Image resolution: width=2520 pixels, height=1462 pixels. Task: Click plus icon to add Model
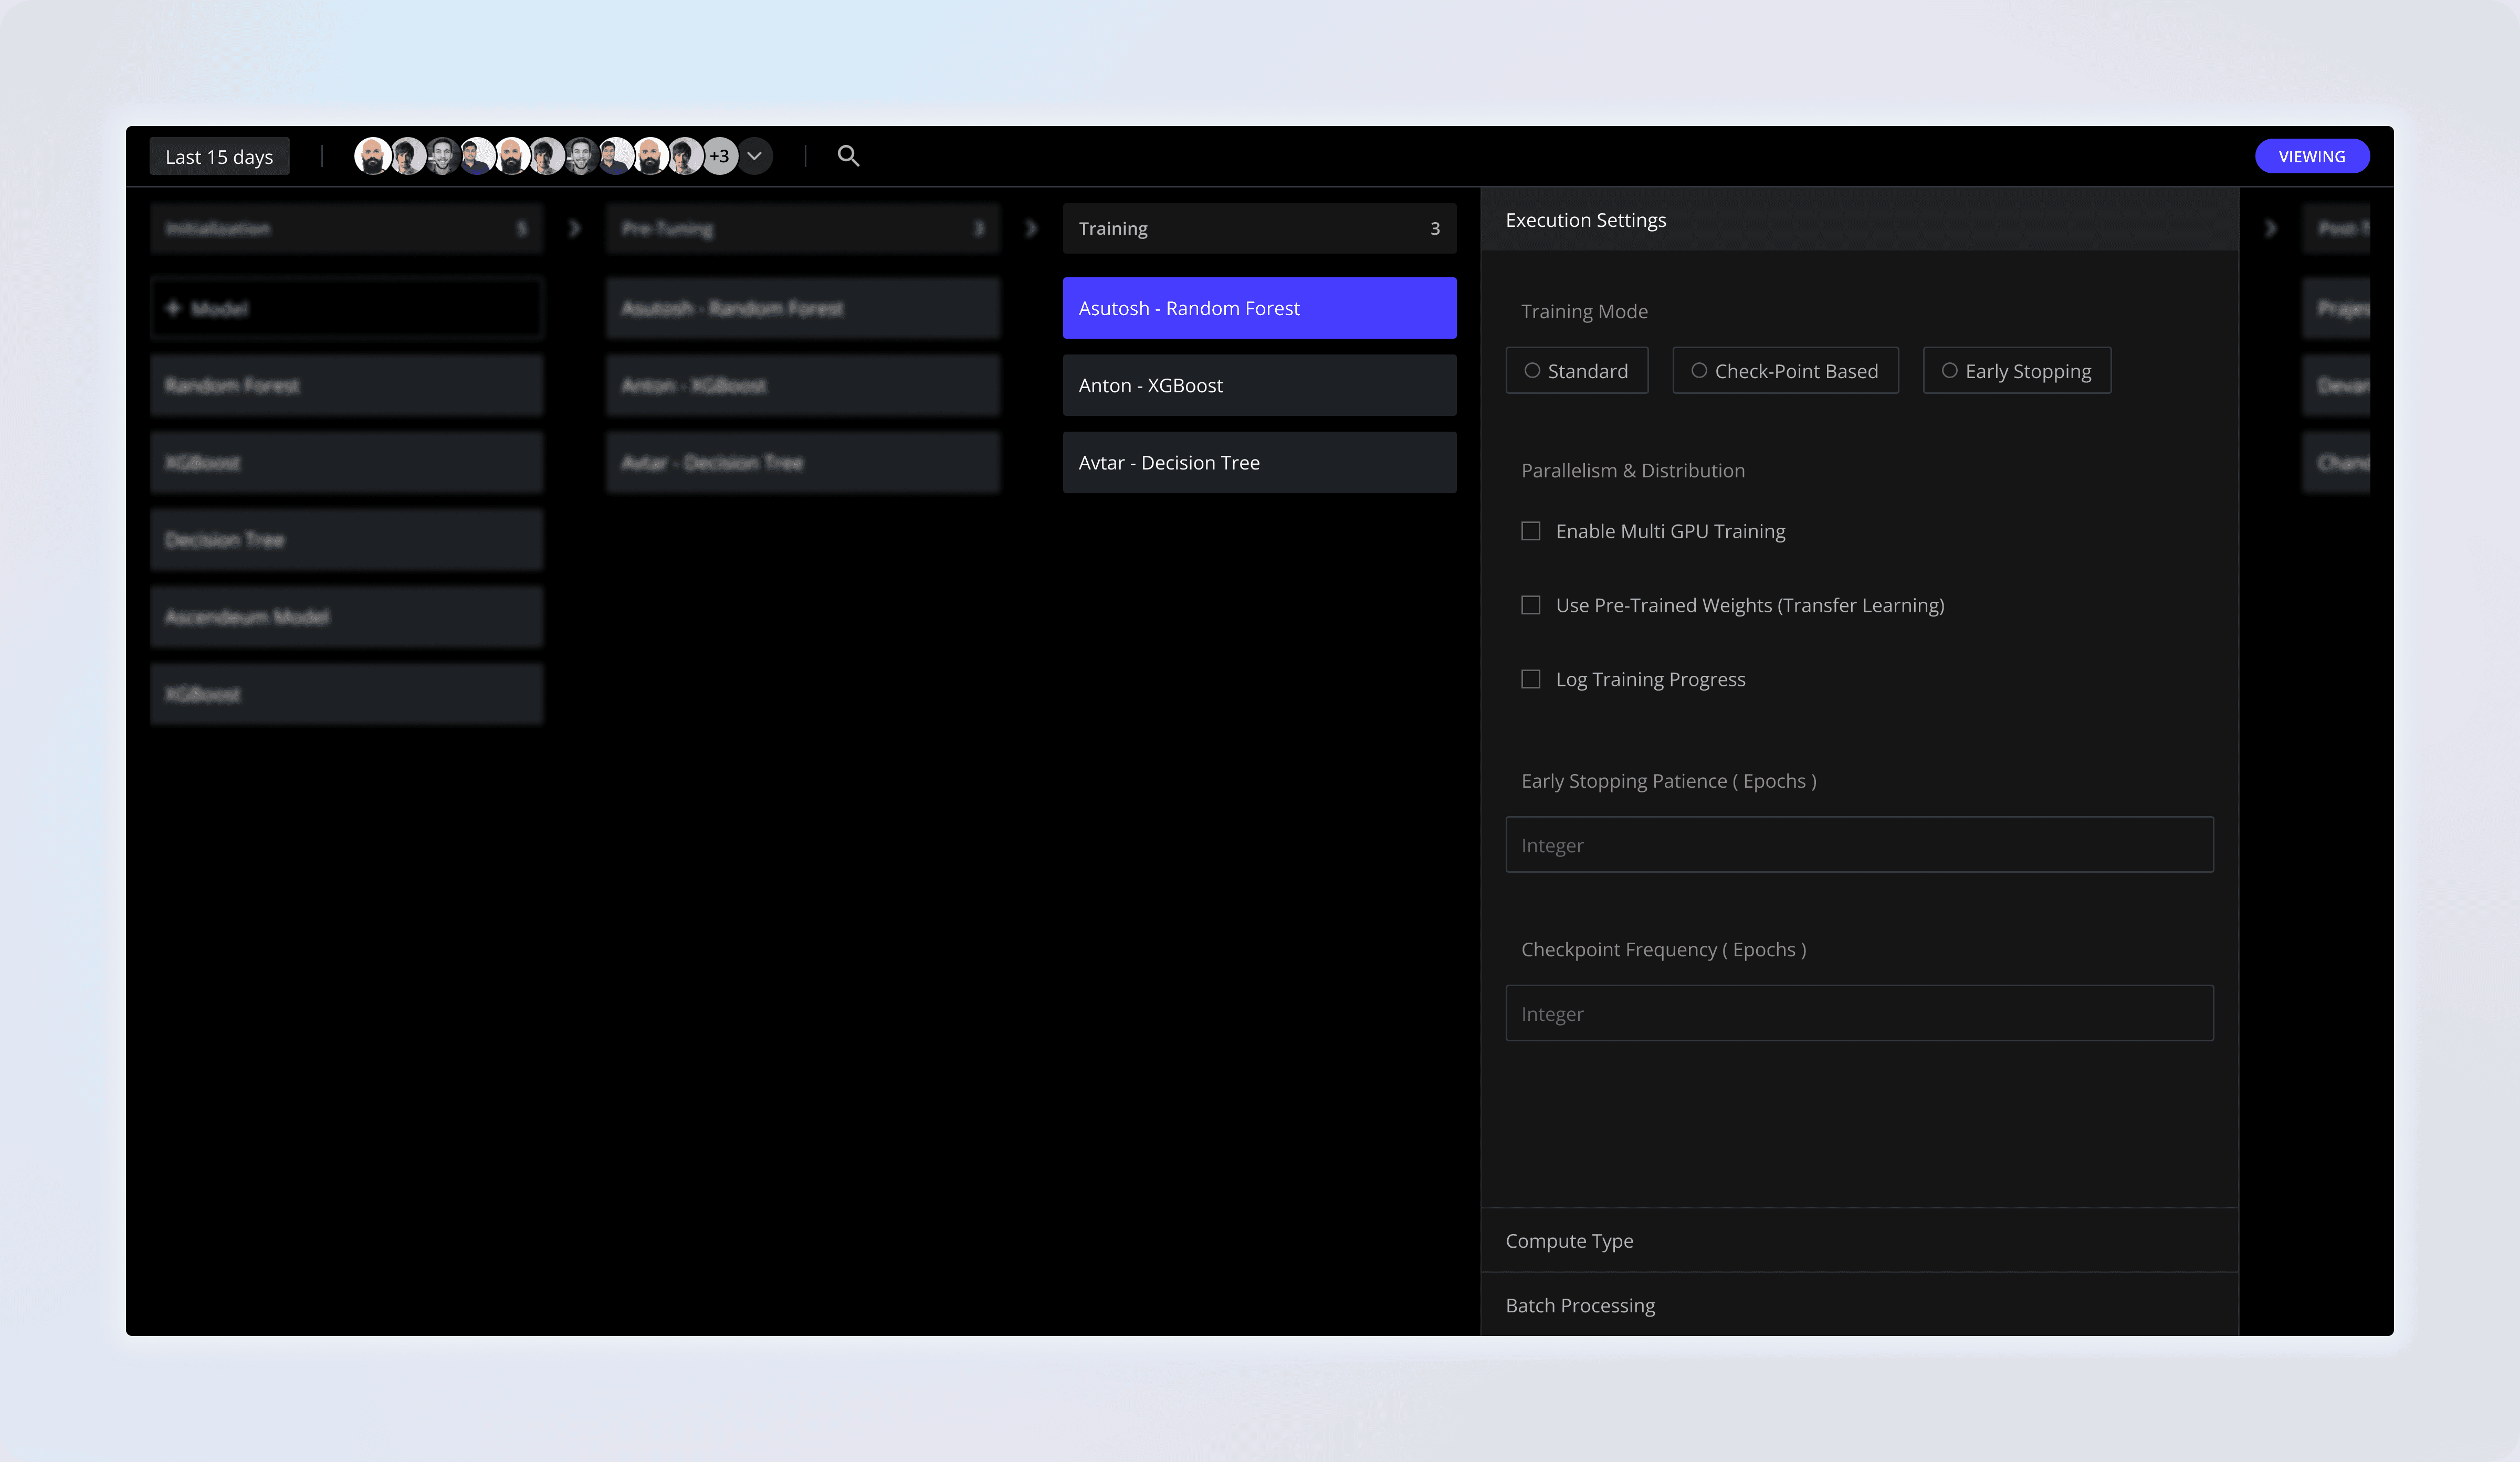pos(173,308)
